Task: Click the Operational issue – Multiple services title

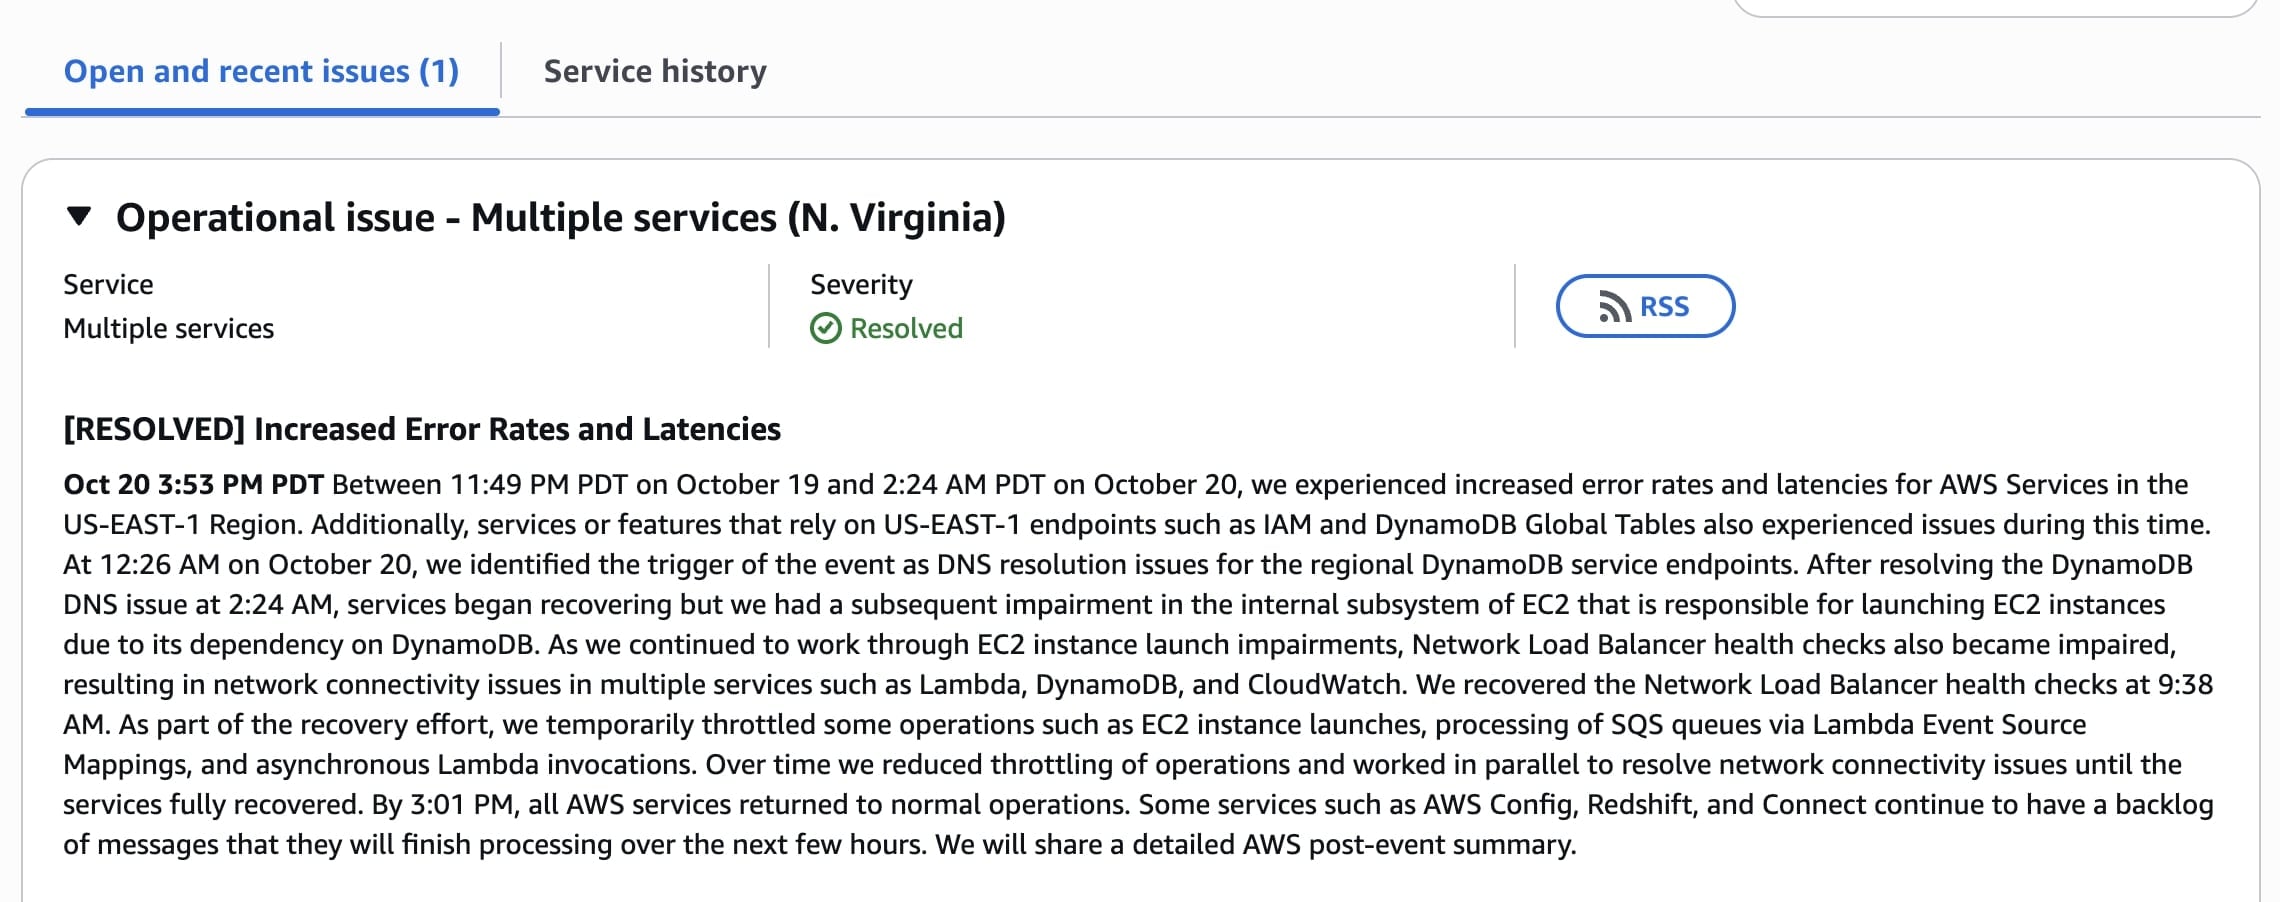Action: (x=560, y=217)
